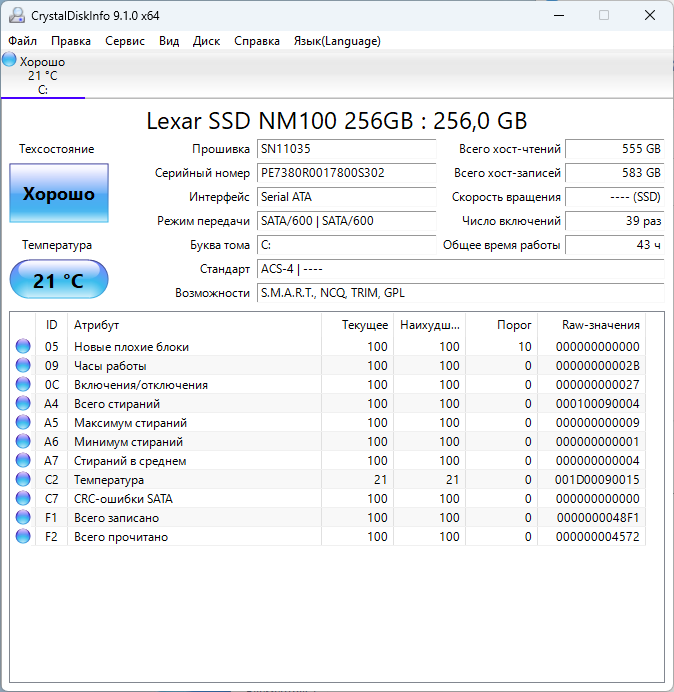Click the serial number field
674x692 pixels.
click(x=346, y=173)
